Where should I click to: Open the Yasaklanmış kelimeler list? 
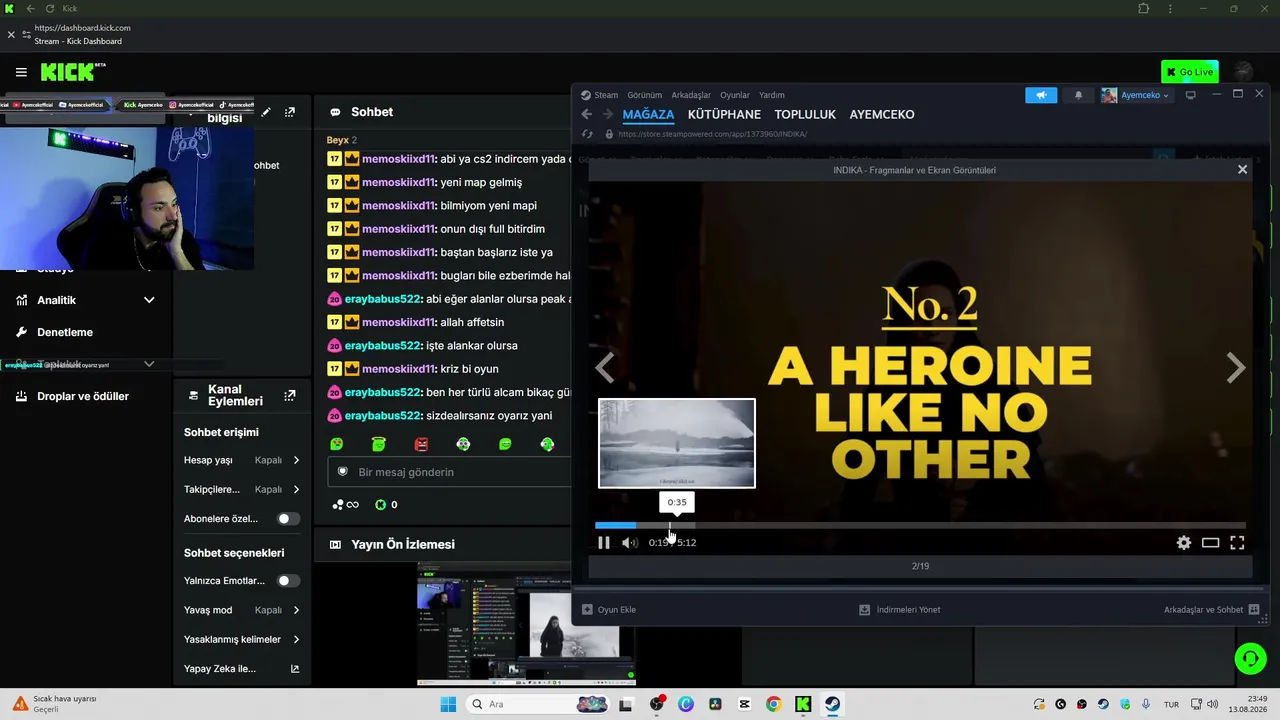(242, 639)
